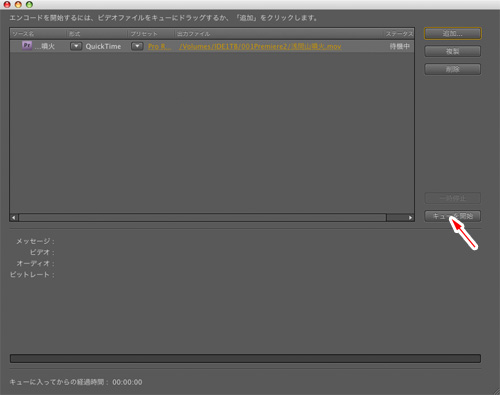
Task: Open the format dropdown beside QuickTime
Action: point(76,46)
